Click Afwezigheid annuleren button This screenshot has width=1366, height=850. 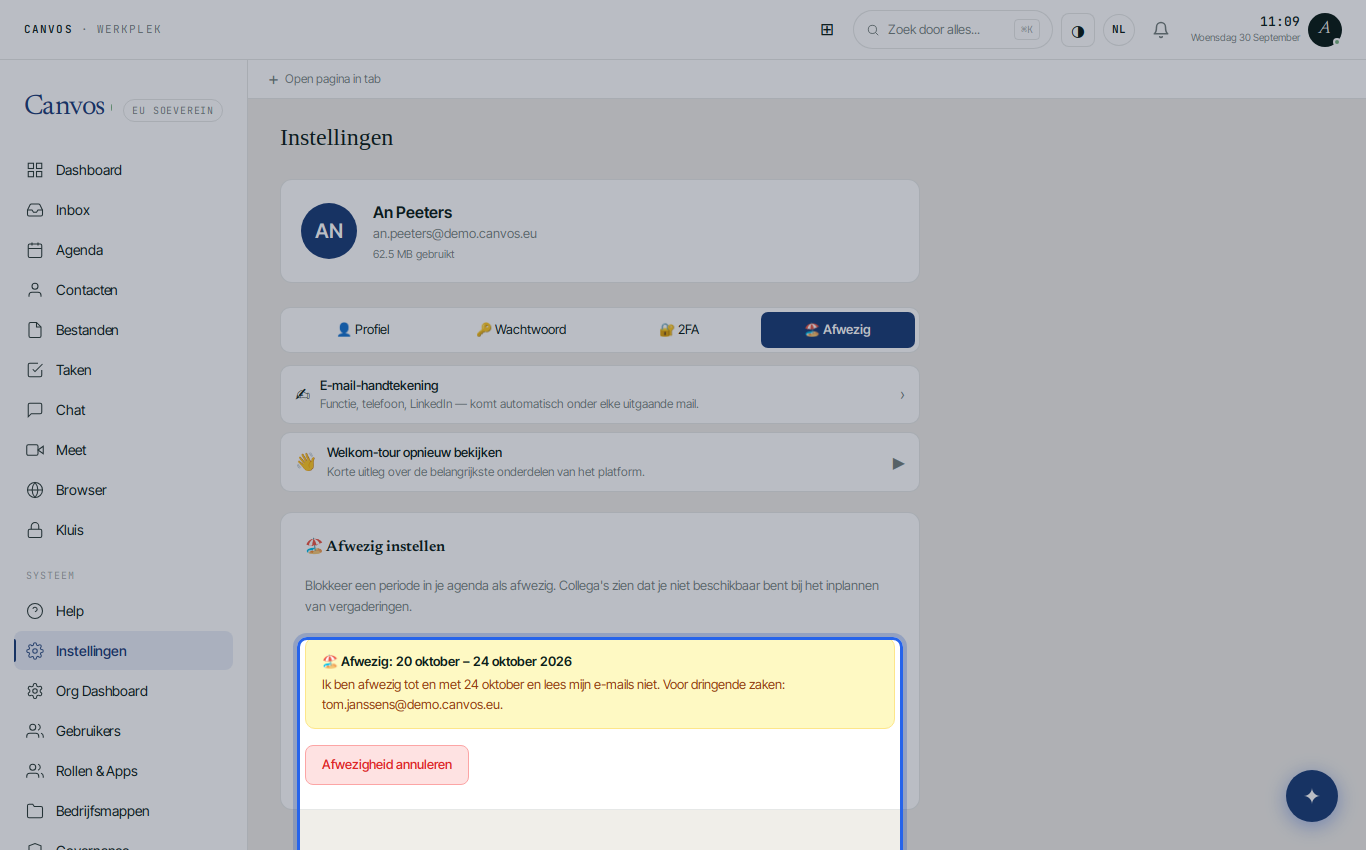[387, 765]
